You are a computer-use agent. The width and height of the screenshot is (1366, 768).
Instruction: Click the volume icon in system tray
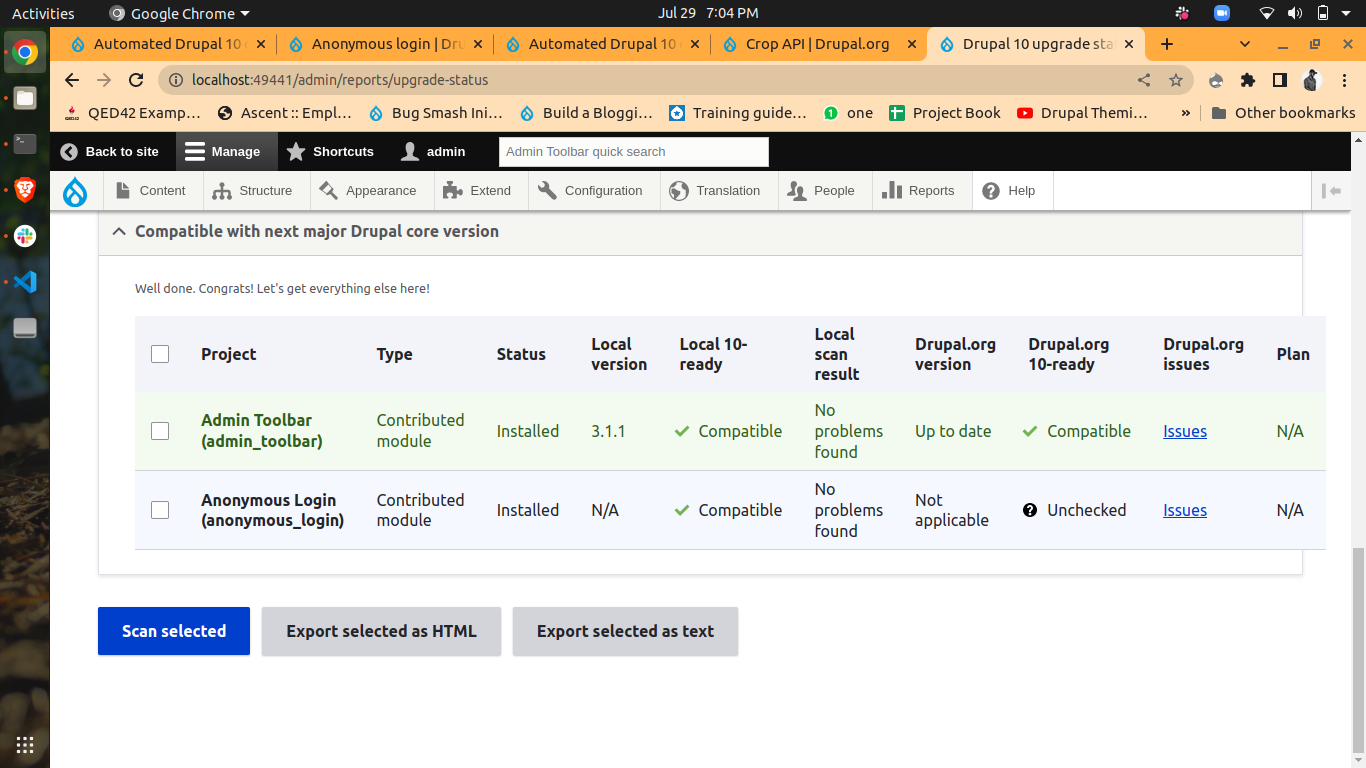1294,13
